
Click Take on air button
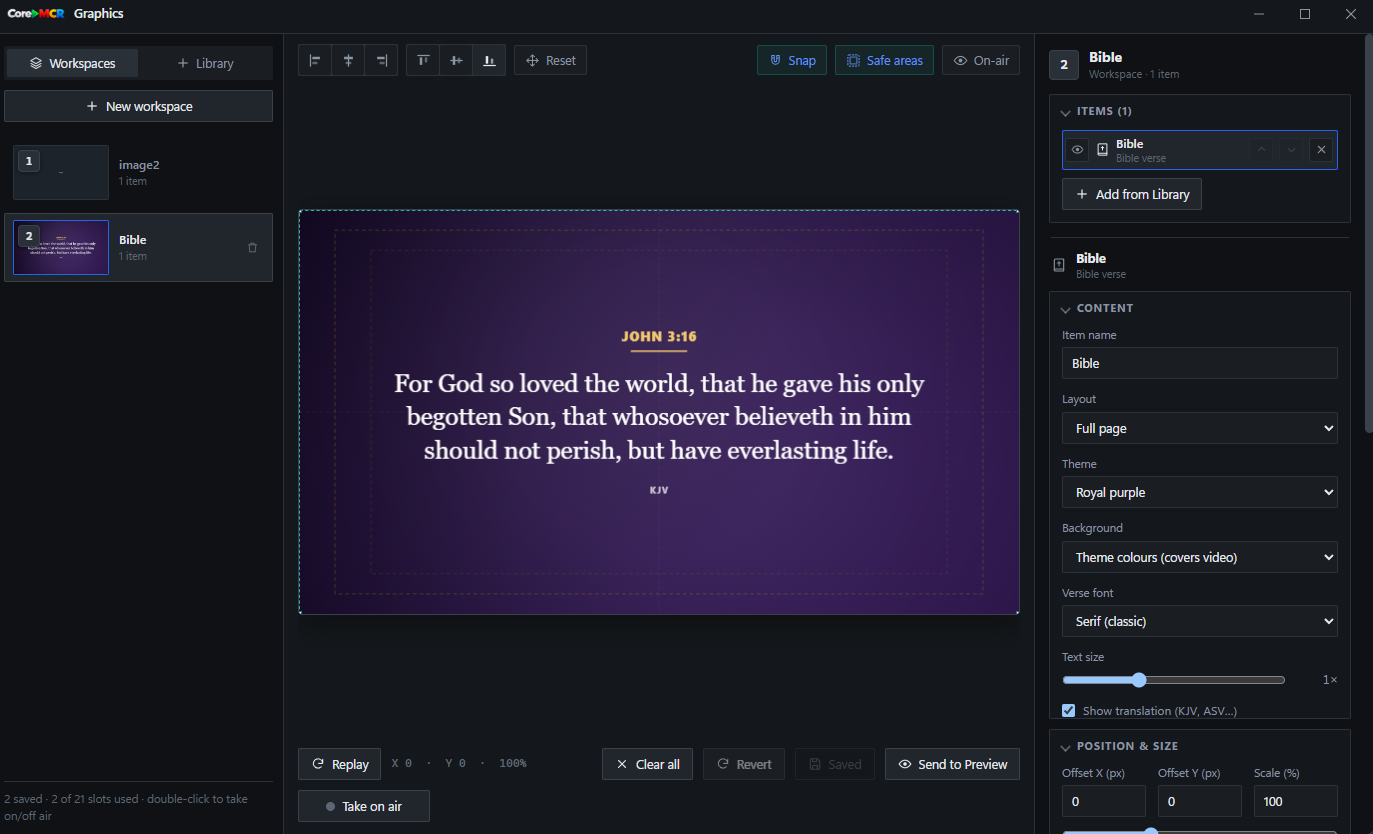click(364, 806)
